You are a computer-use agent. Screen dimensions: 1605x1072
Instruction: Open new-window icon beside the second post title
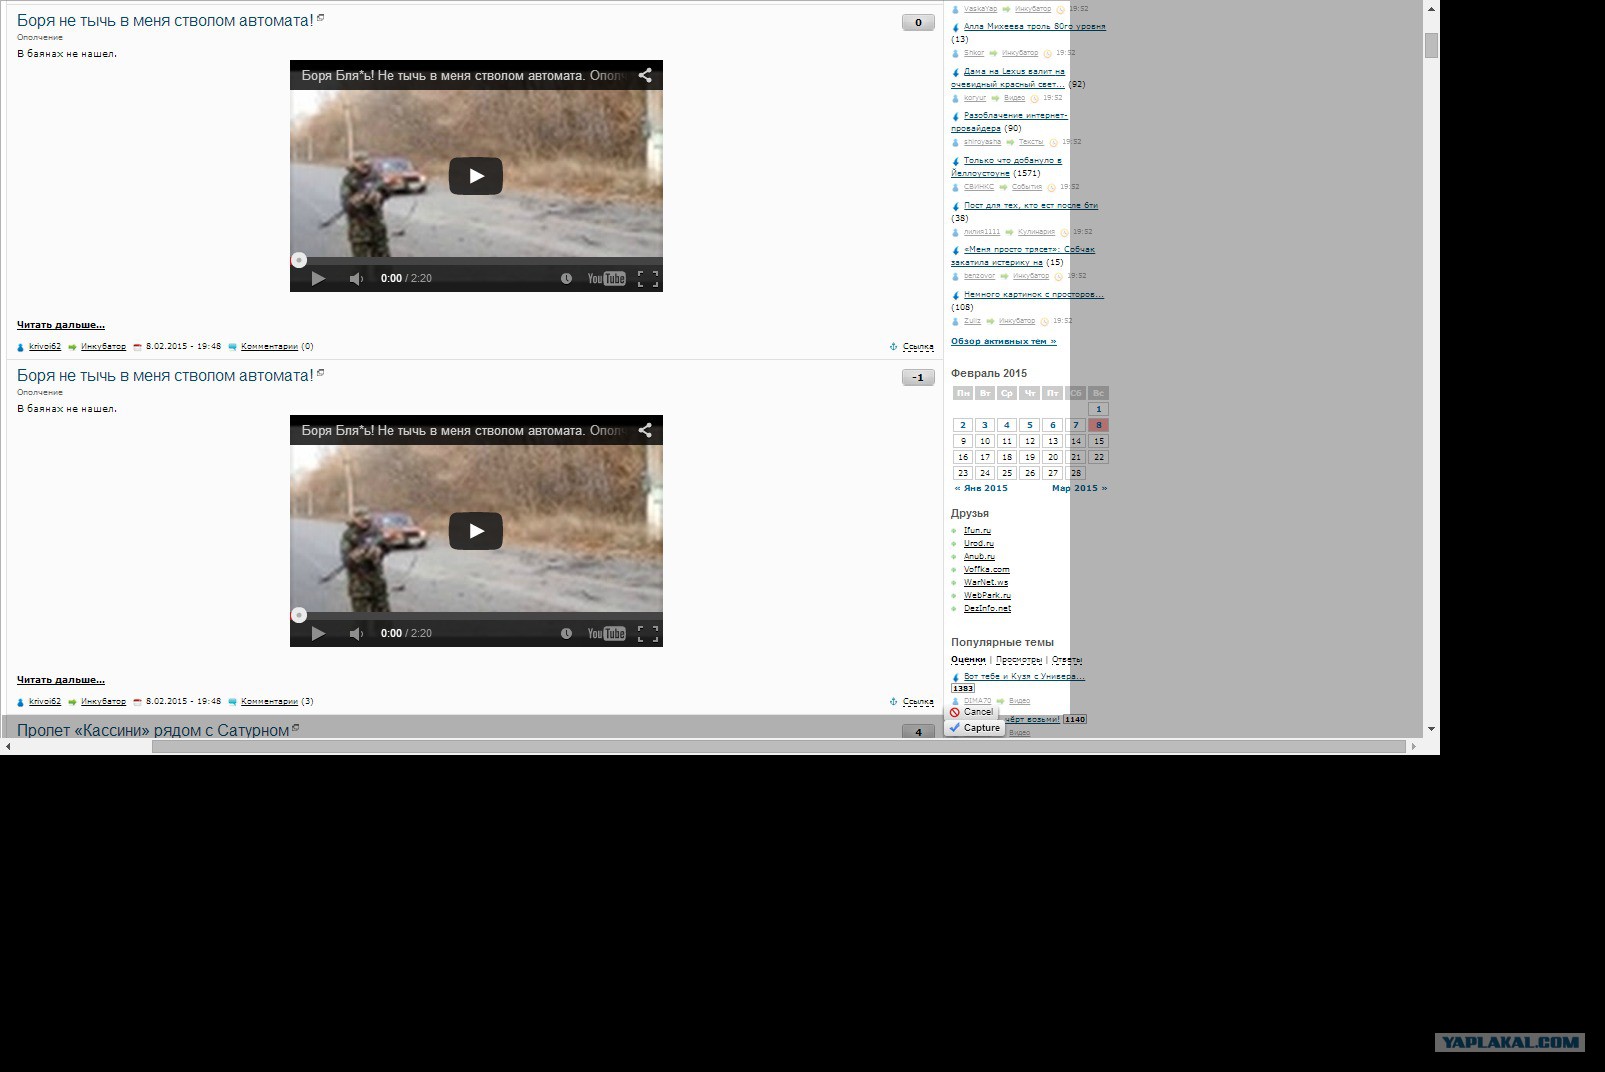point(321,372)
